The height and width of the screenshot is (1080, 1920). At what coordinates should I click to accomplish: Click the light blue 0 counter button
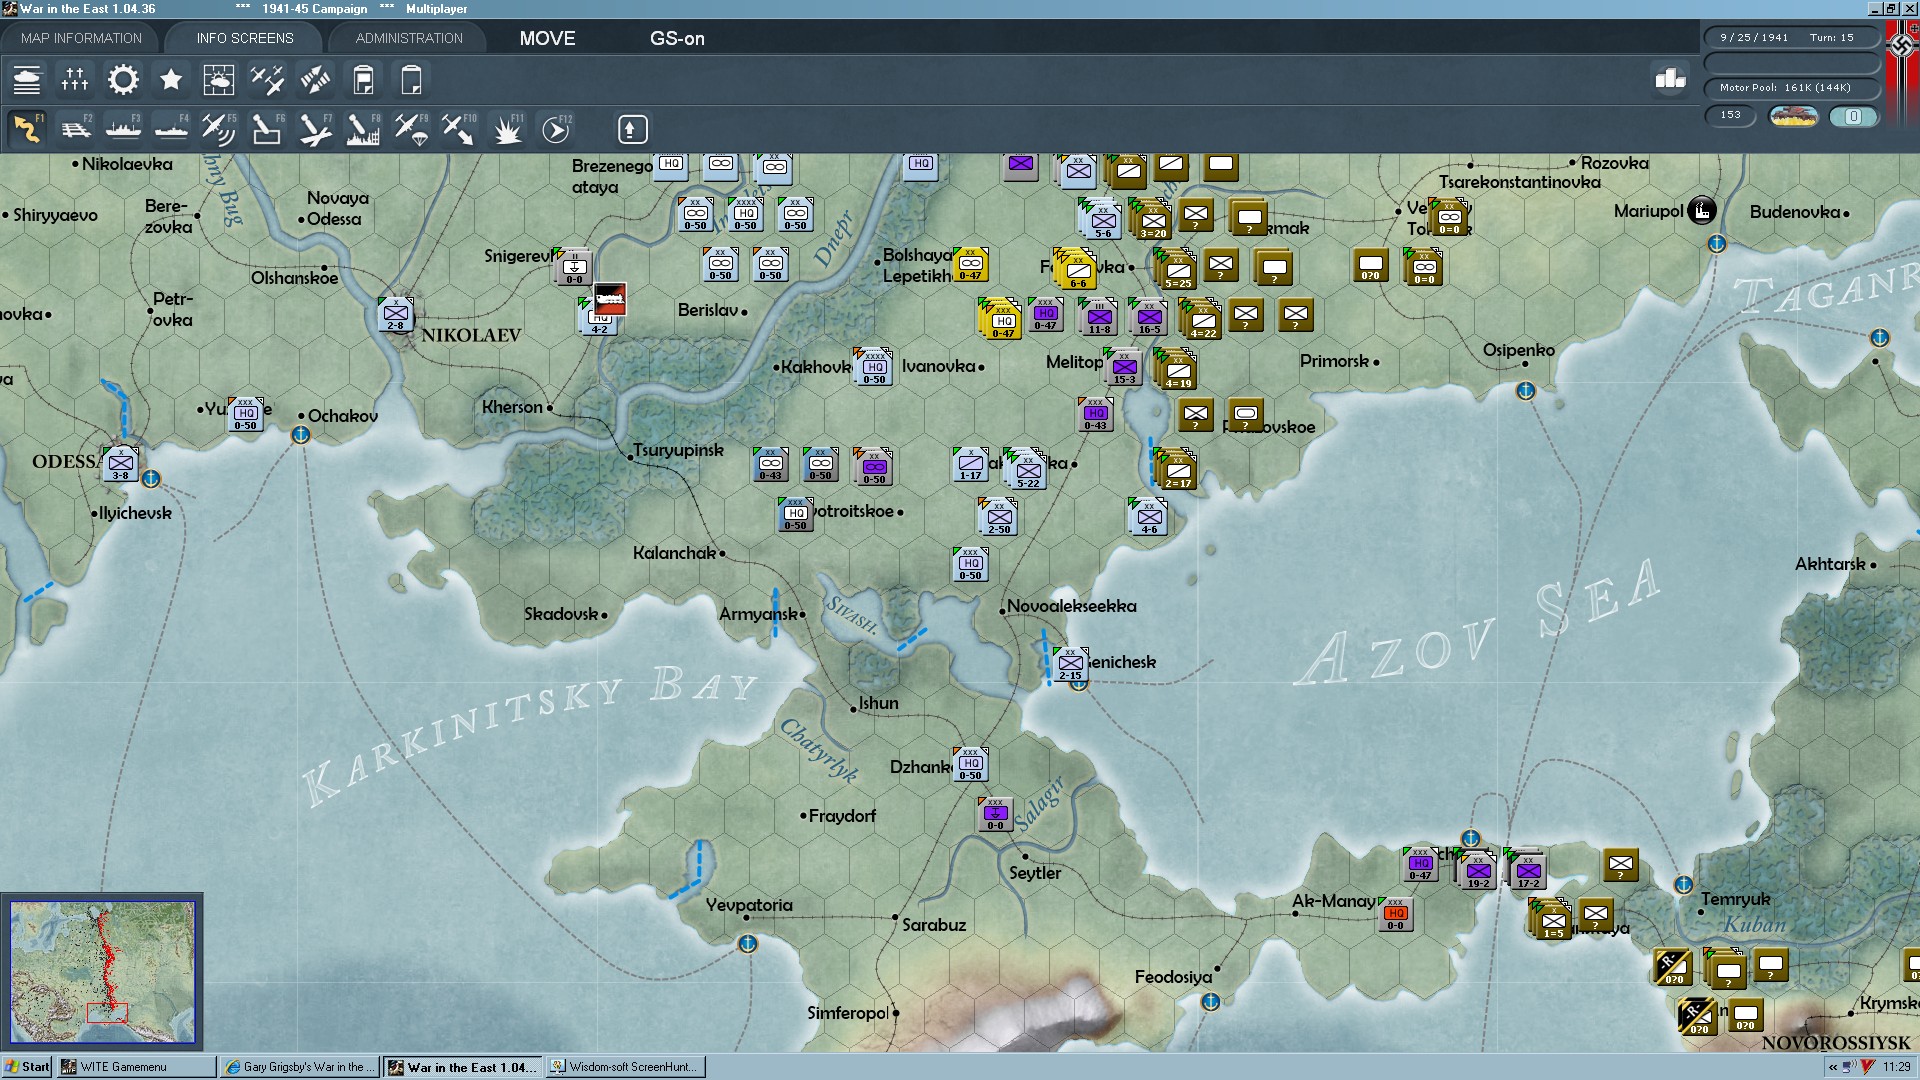click(1853, 116)
